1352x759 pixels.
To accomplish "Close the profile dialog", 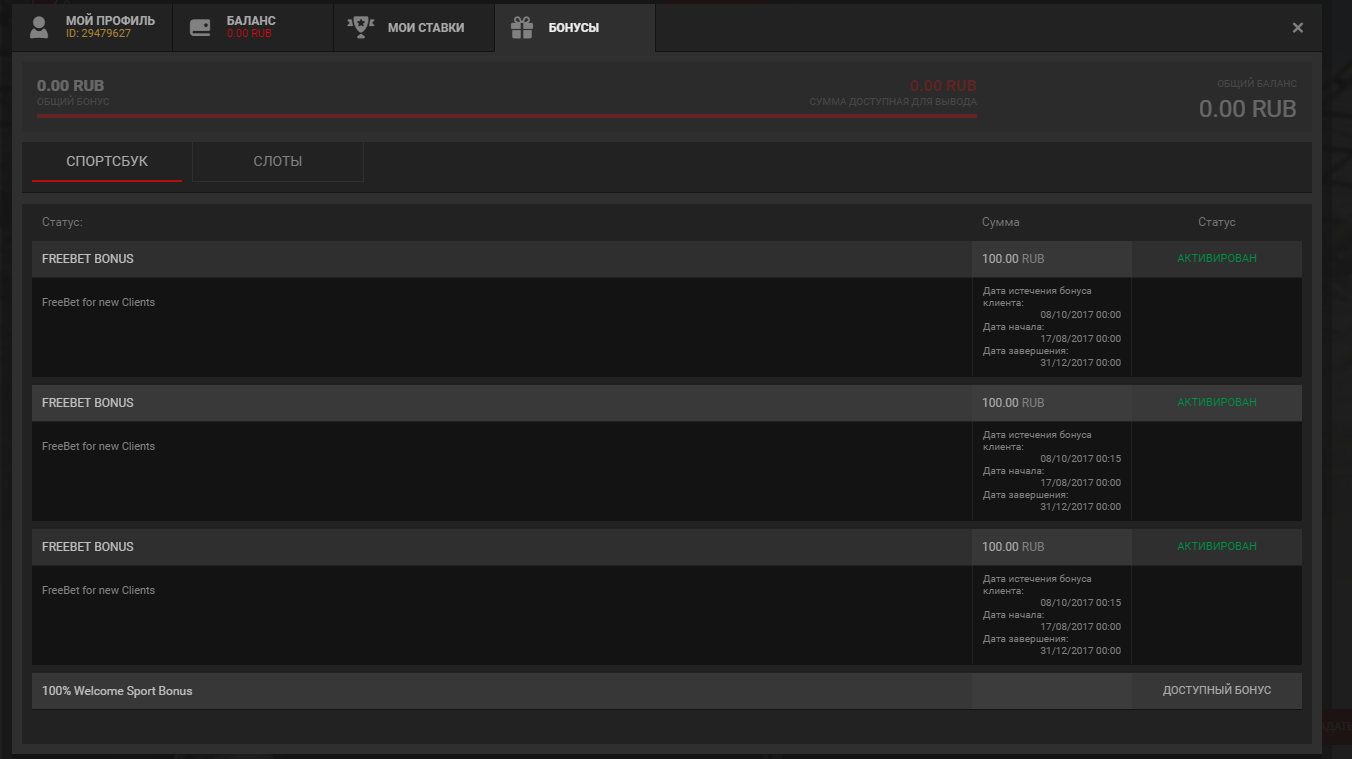I will pyautogui.click(x=1298, y=27).
